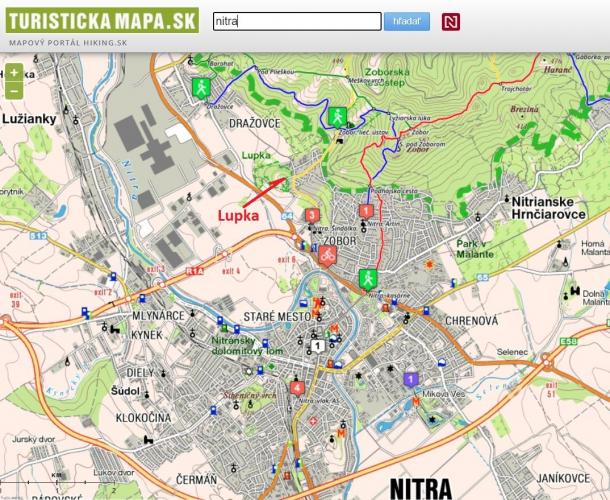Click red marker number 1 below Podhájska cesta
Screen dimensions: 610x500
coord(366,211)
